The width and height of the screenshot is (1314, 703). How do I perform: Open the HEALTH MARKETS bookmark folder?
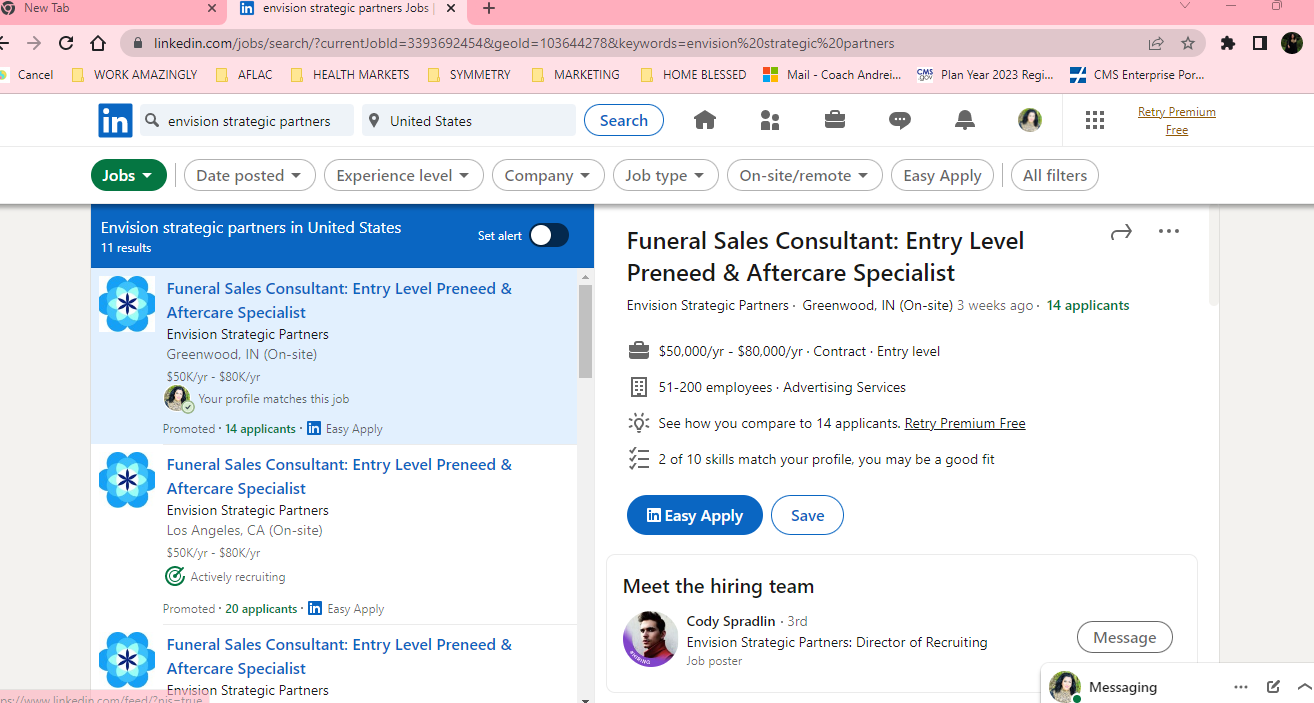(350, 74)
